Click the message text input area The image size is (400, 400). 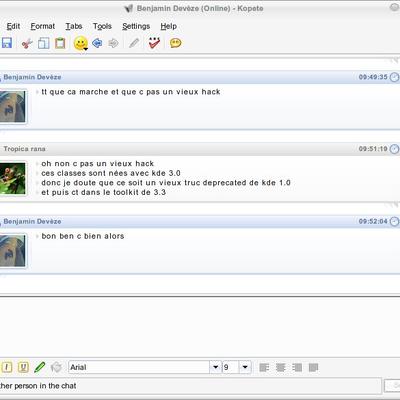pos(200,327)
